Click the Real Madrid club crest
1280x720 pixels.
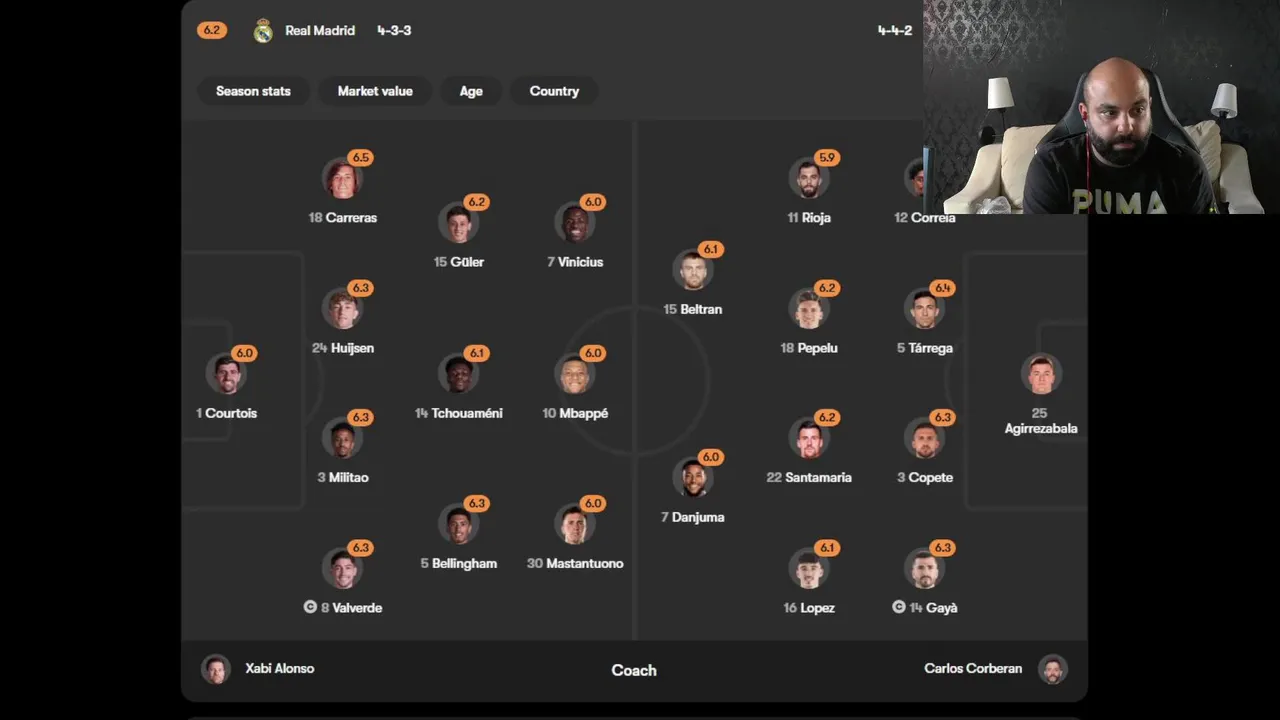263,31
